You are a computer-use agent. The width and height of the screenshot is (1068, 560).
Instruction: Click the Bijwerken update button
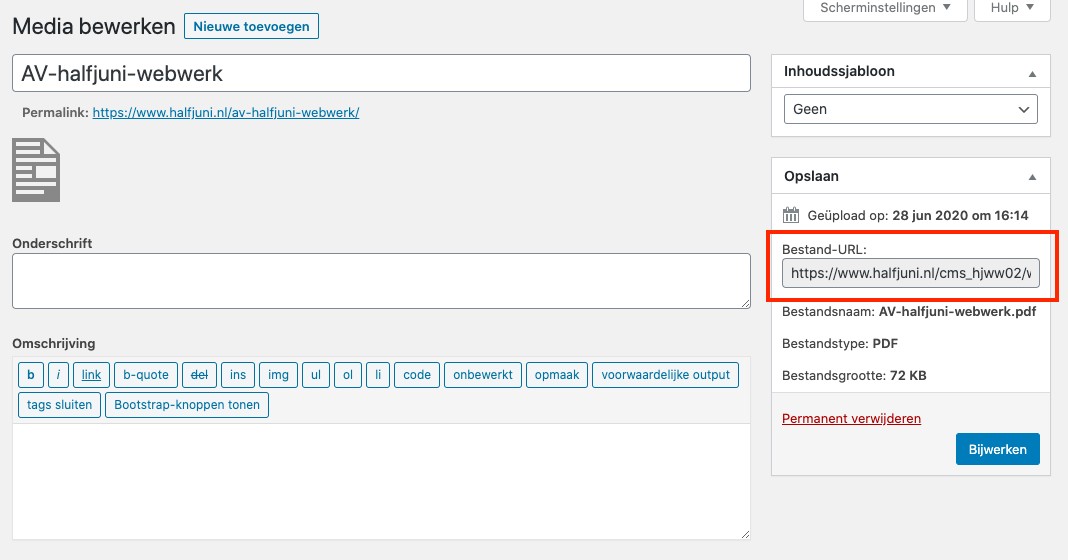[x=997, y=449]
